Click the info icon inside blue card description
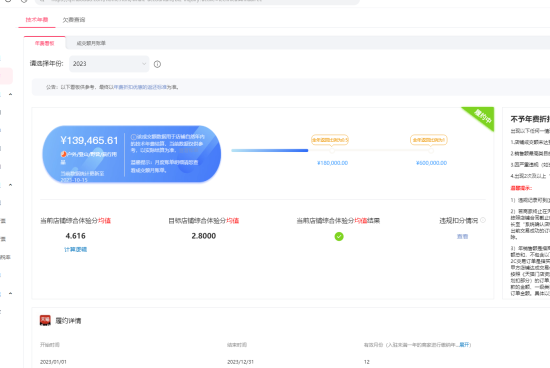 coord(134,137)
